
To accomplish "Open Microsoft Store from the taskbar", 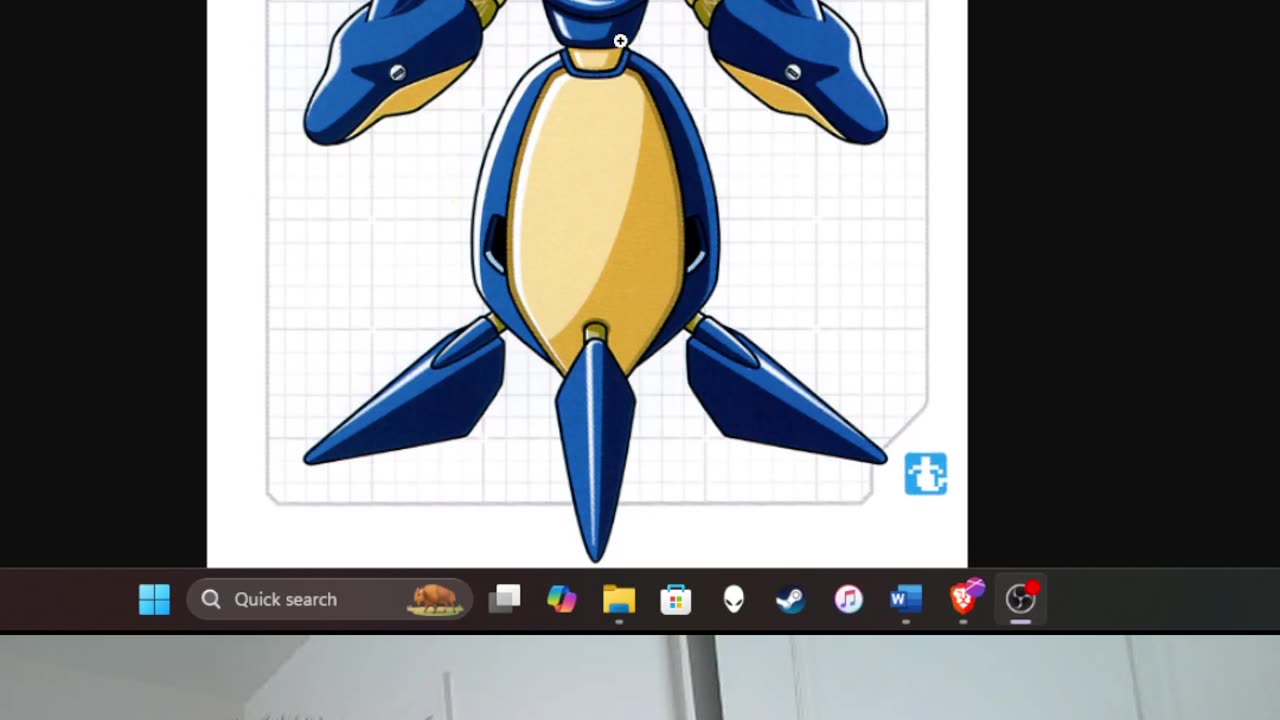I will pyautogui.click(x=676, y=599).
